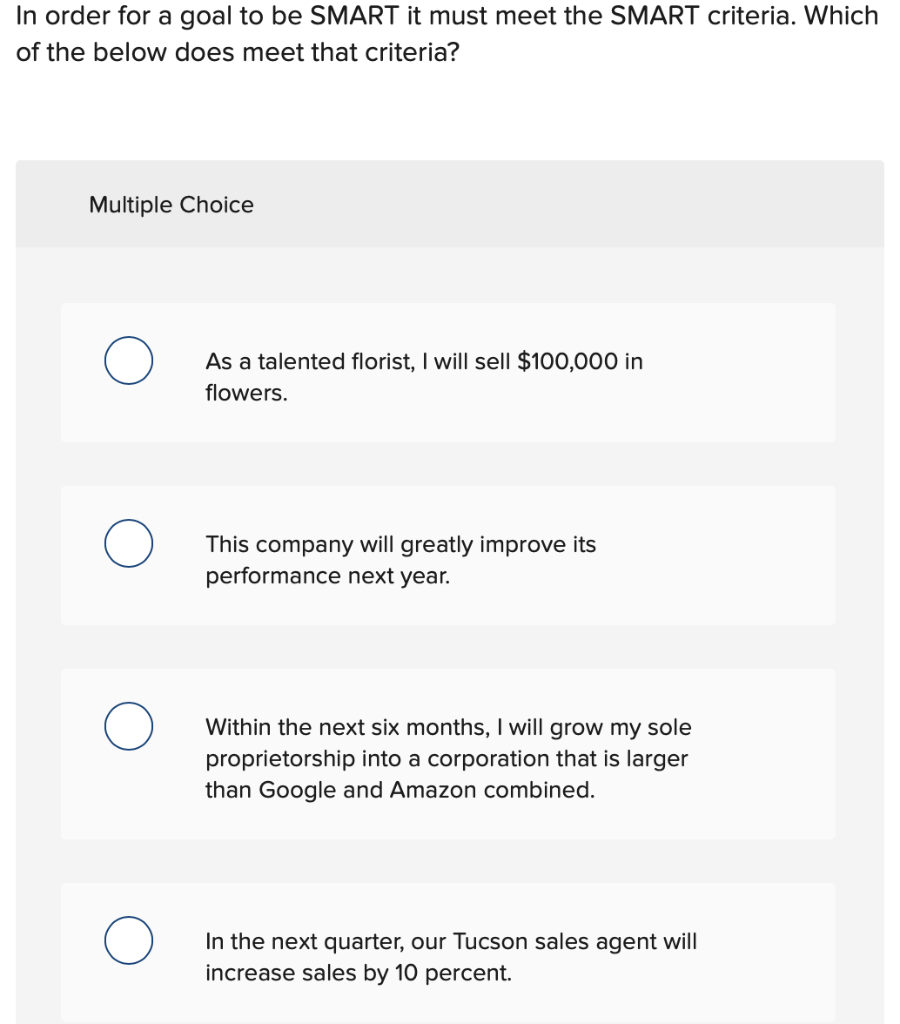
Task: Click the line "performance next year."
Action: click(x=328, y=576)
